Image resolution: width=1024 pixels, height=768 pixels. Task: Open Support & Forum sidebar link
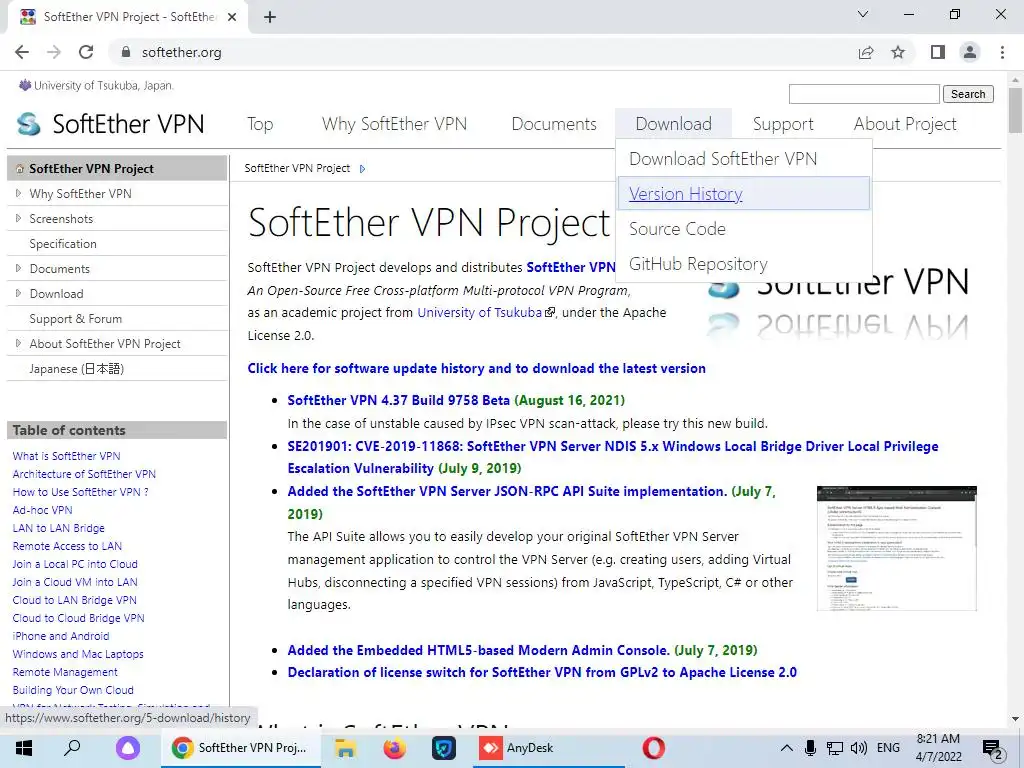coord(76,319)
